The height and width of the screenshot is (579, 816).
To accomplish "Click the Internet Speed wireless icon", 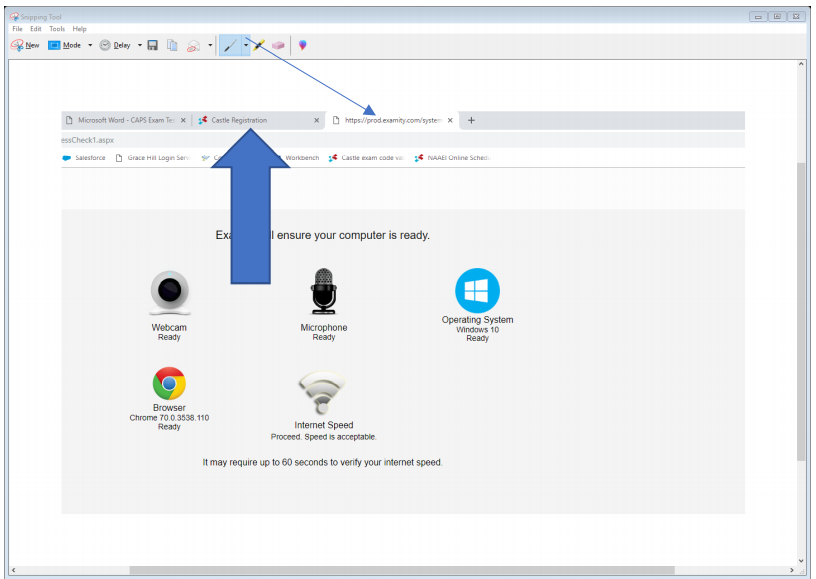I will point(323,390).
